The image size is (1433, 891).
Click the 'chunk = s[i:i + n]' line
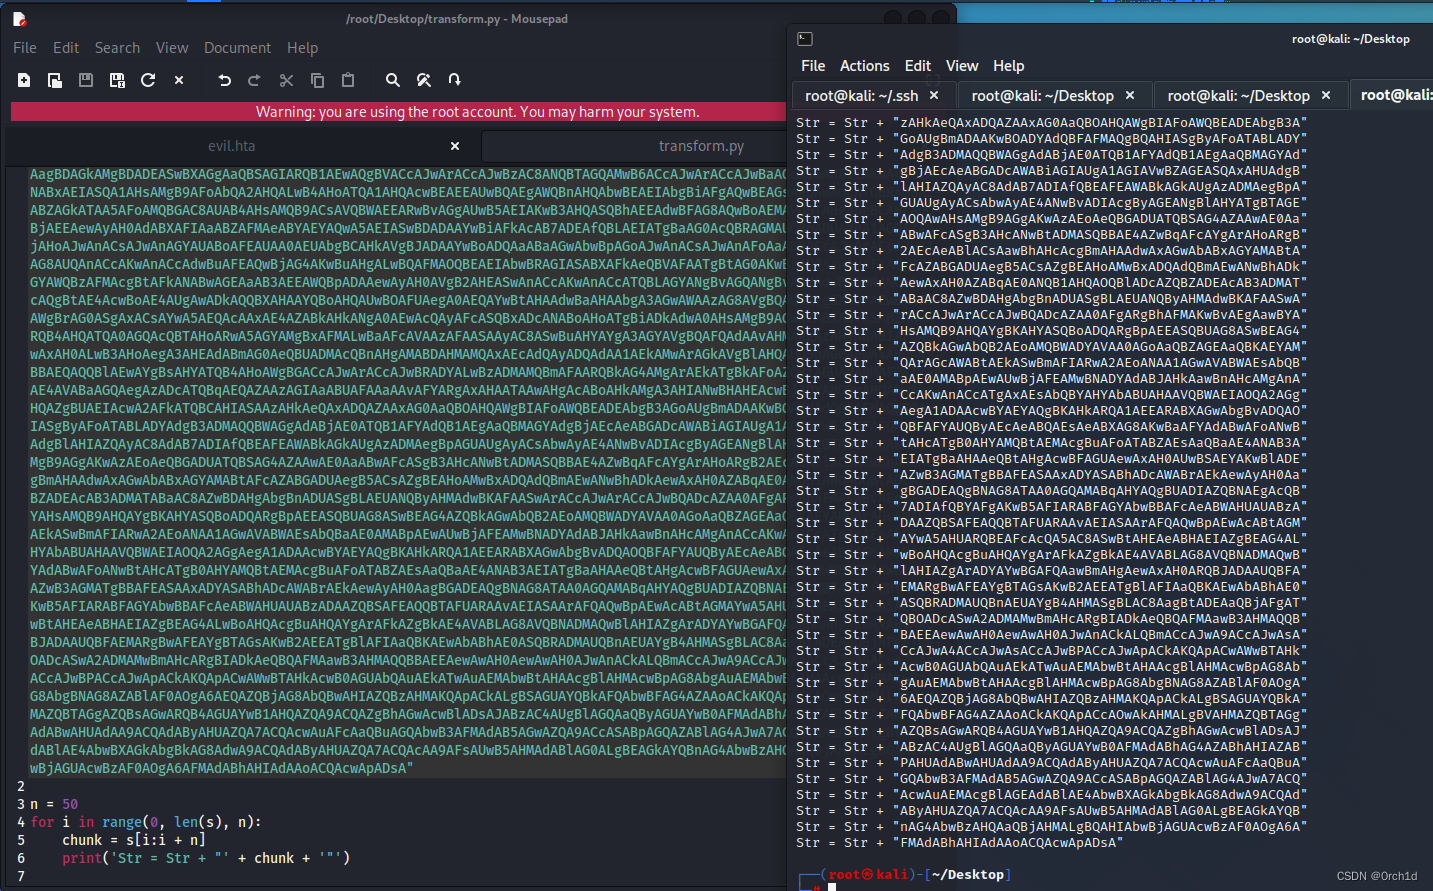click(133, 840)
